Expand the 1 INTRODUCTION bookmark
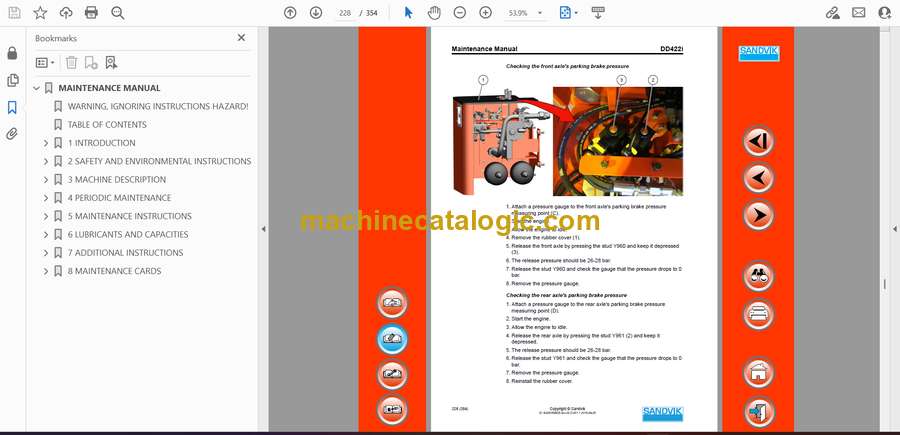This screenshot has width=900, height=435. click(46, 143)
